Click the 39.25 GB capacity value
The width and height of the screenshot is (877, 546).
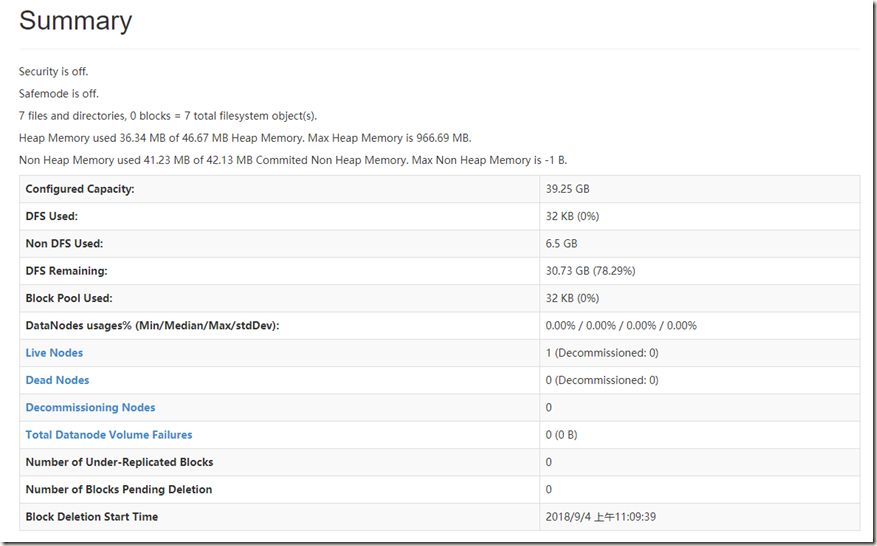point(567,189)
